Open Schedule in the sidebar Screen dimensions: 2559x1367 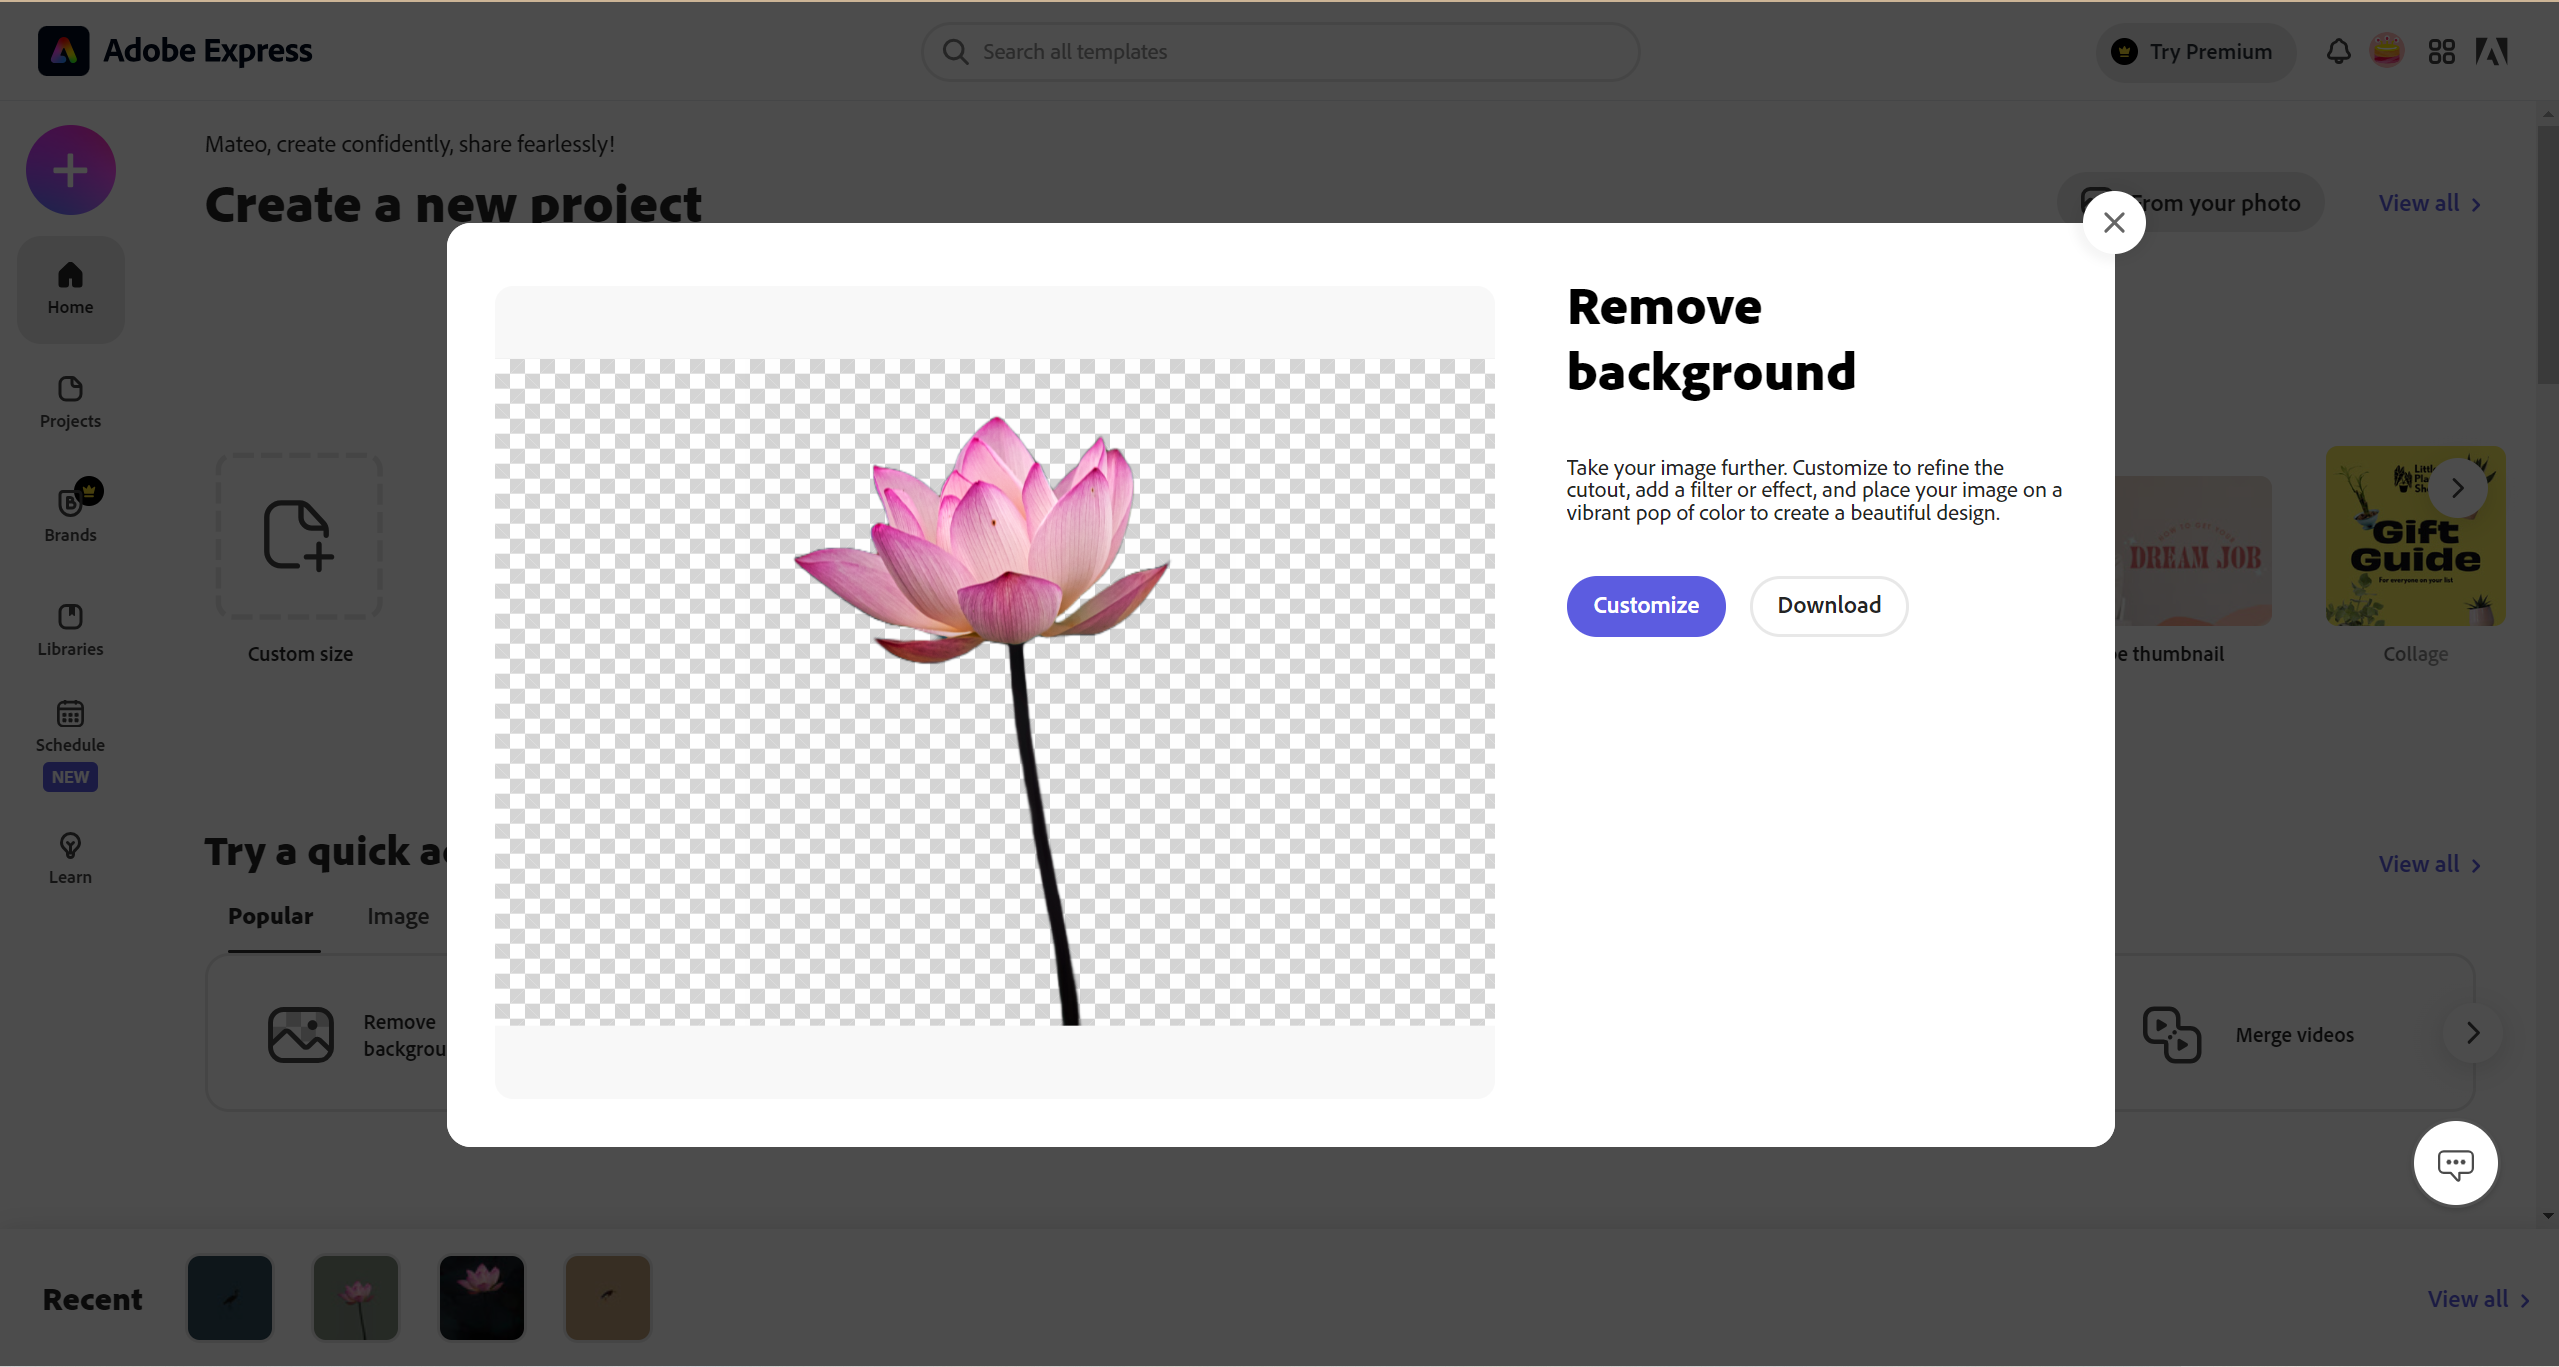click(70, 726)
